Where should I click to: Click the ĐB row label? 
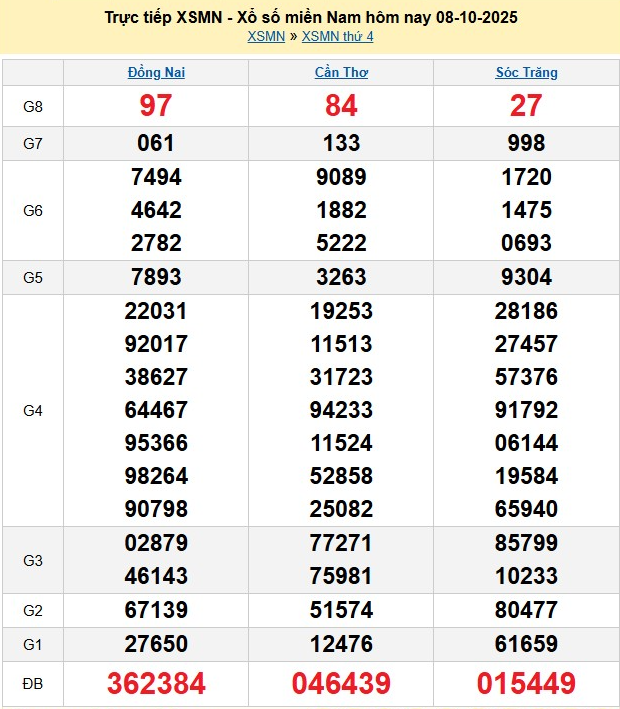pyautogui.click(x=33, y=683)
